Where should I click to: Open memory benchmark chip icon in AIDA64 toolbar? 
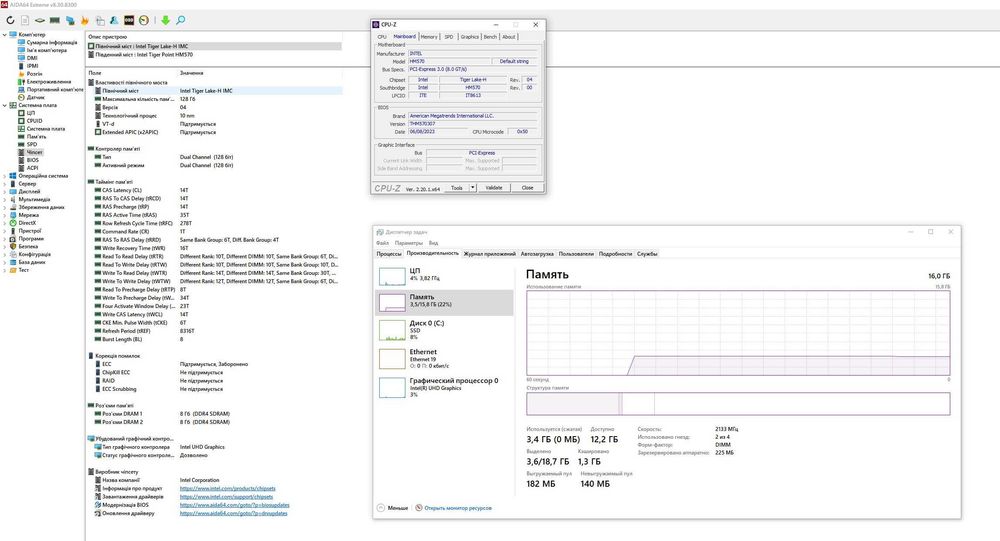coord(55,20)
